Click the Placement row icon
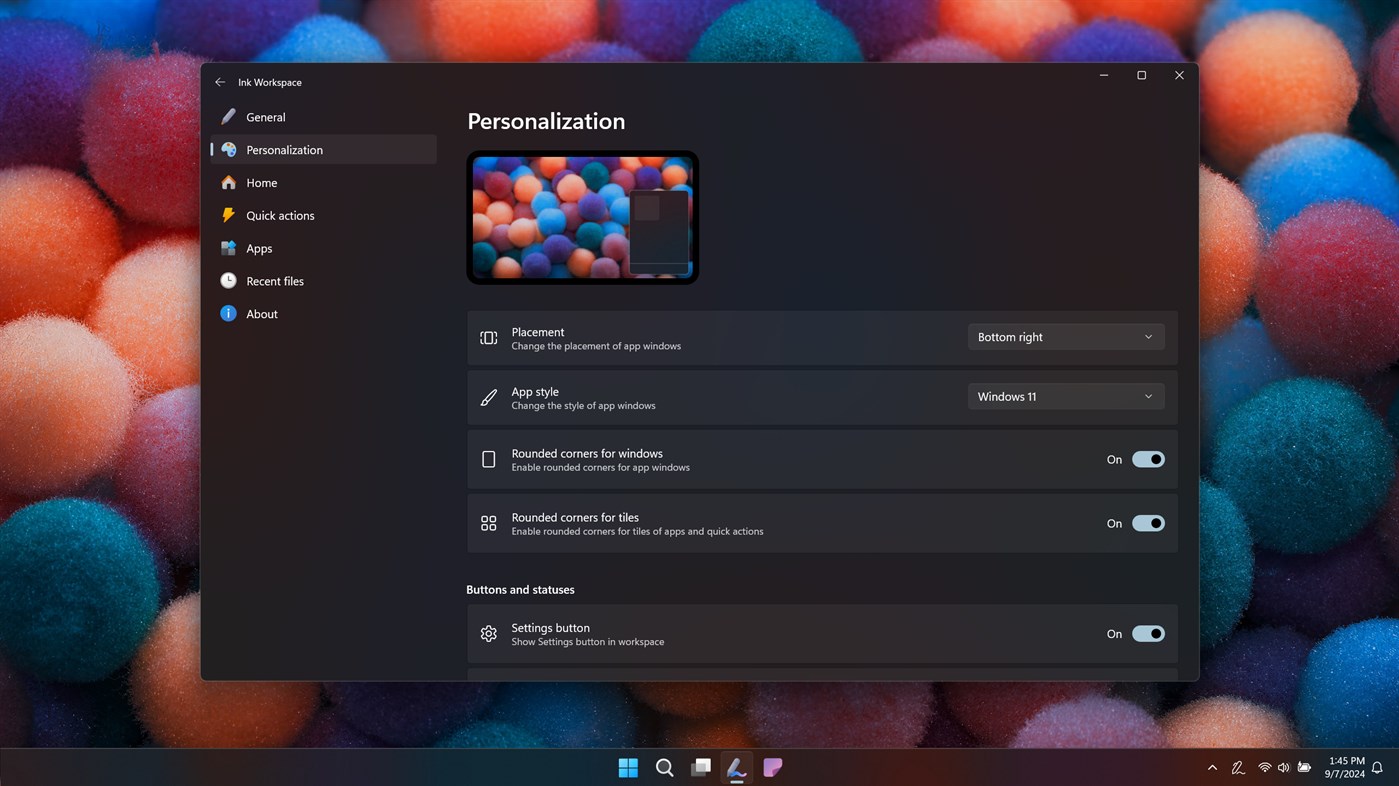The width and height of the screenshot is (1399, 786). click(x=489, y=338)
